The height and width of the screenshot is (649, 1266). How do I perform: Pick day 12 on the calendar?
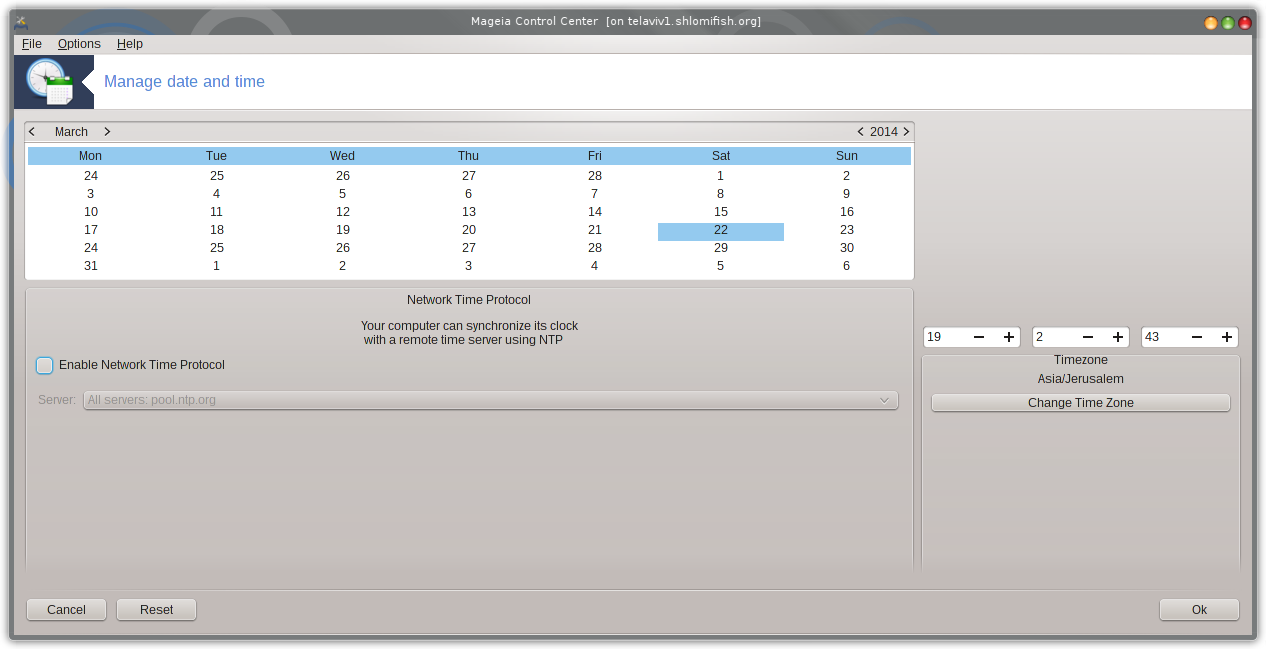[x=343, y=212]
